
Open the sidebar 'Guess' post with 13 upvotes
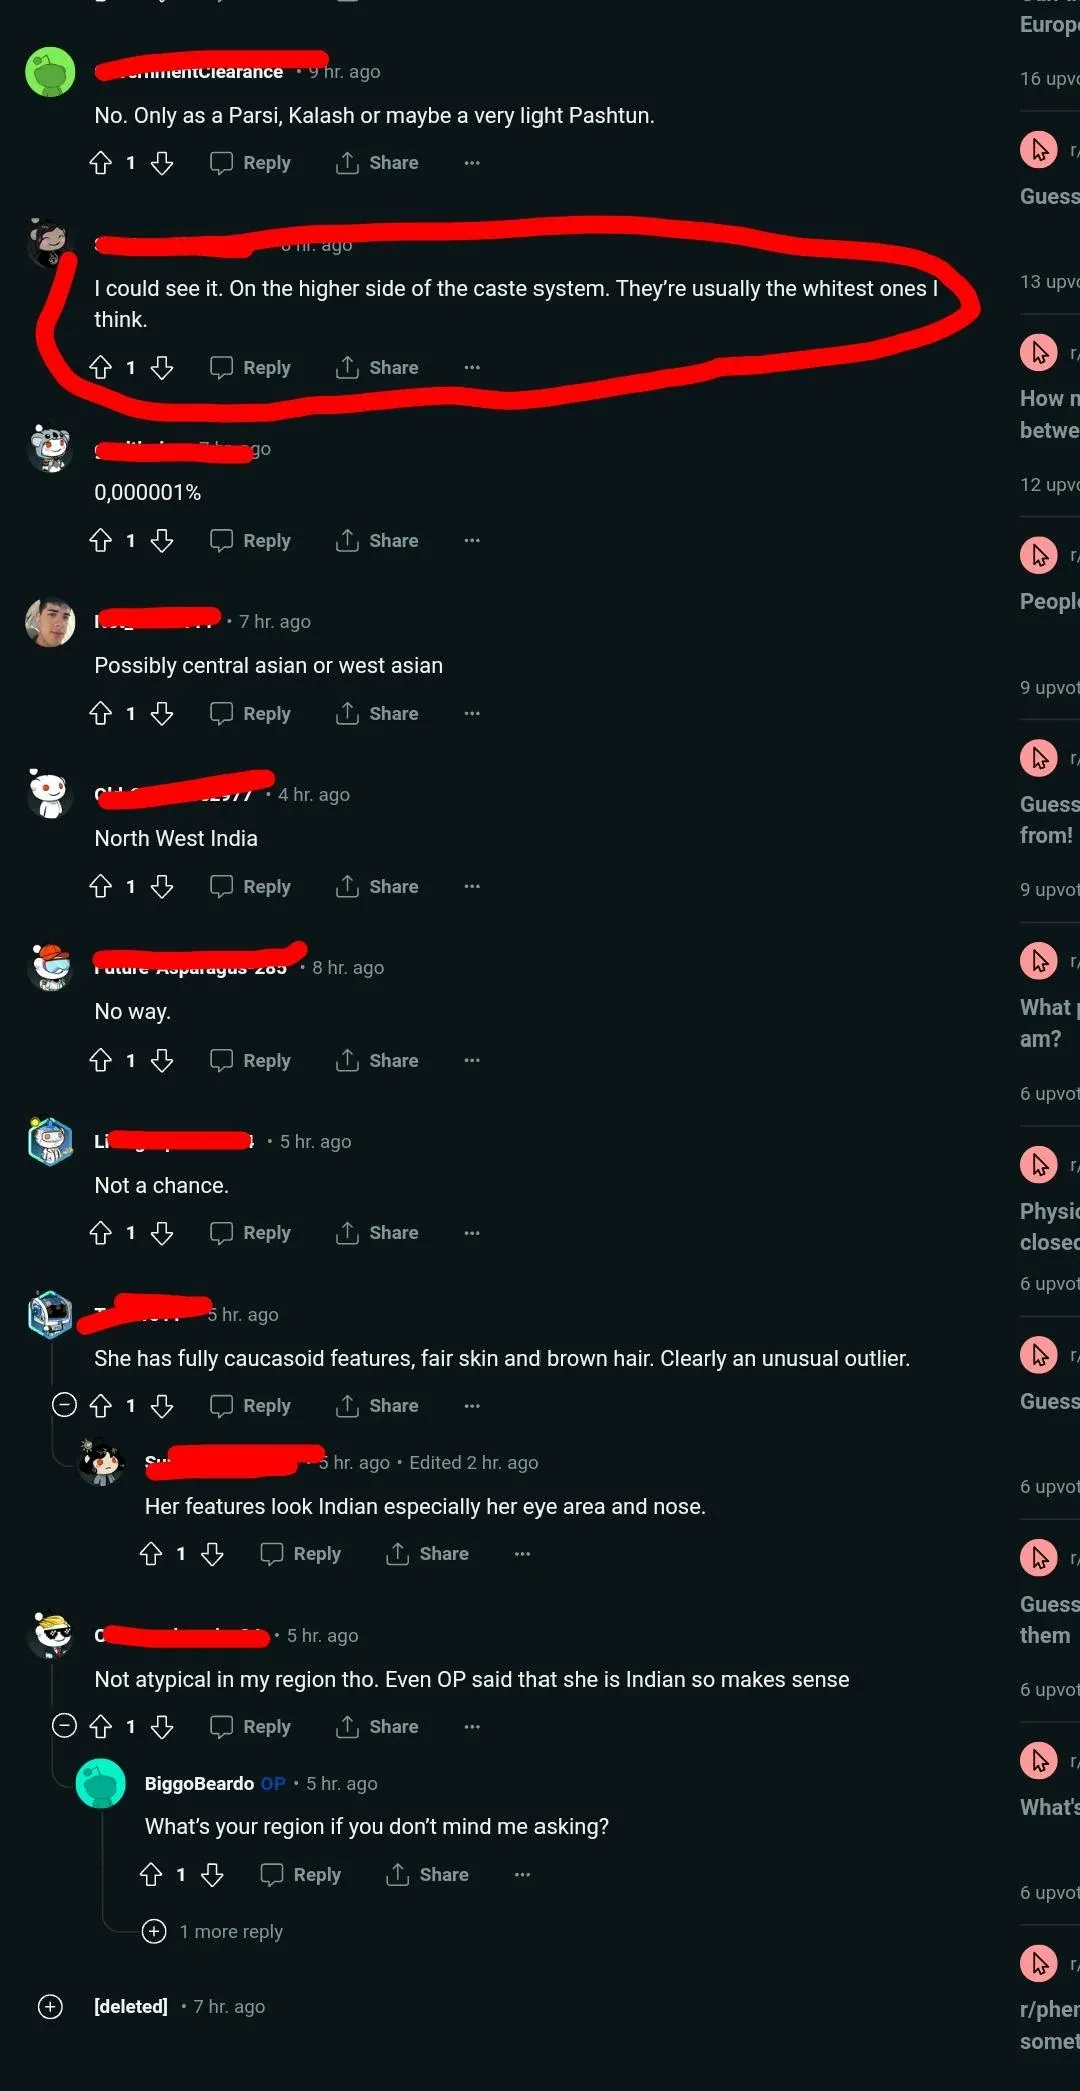pos(1049,196)
